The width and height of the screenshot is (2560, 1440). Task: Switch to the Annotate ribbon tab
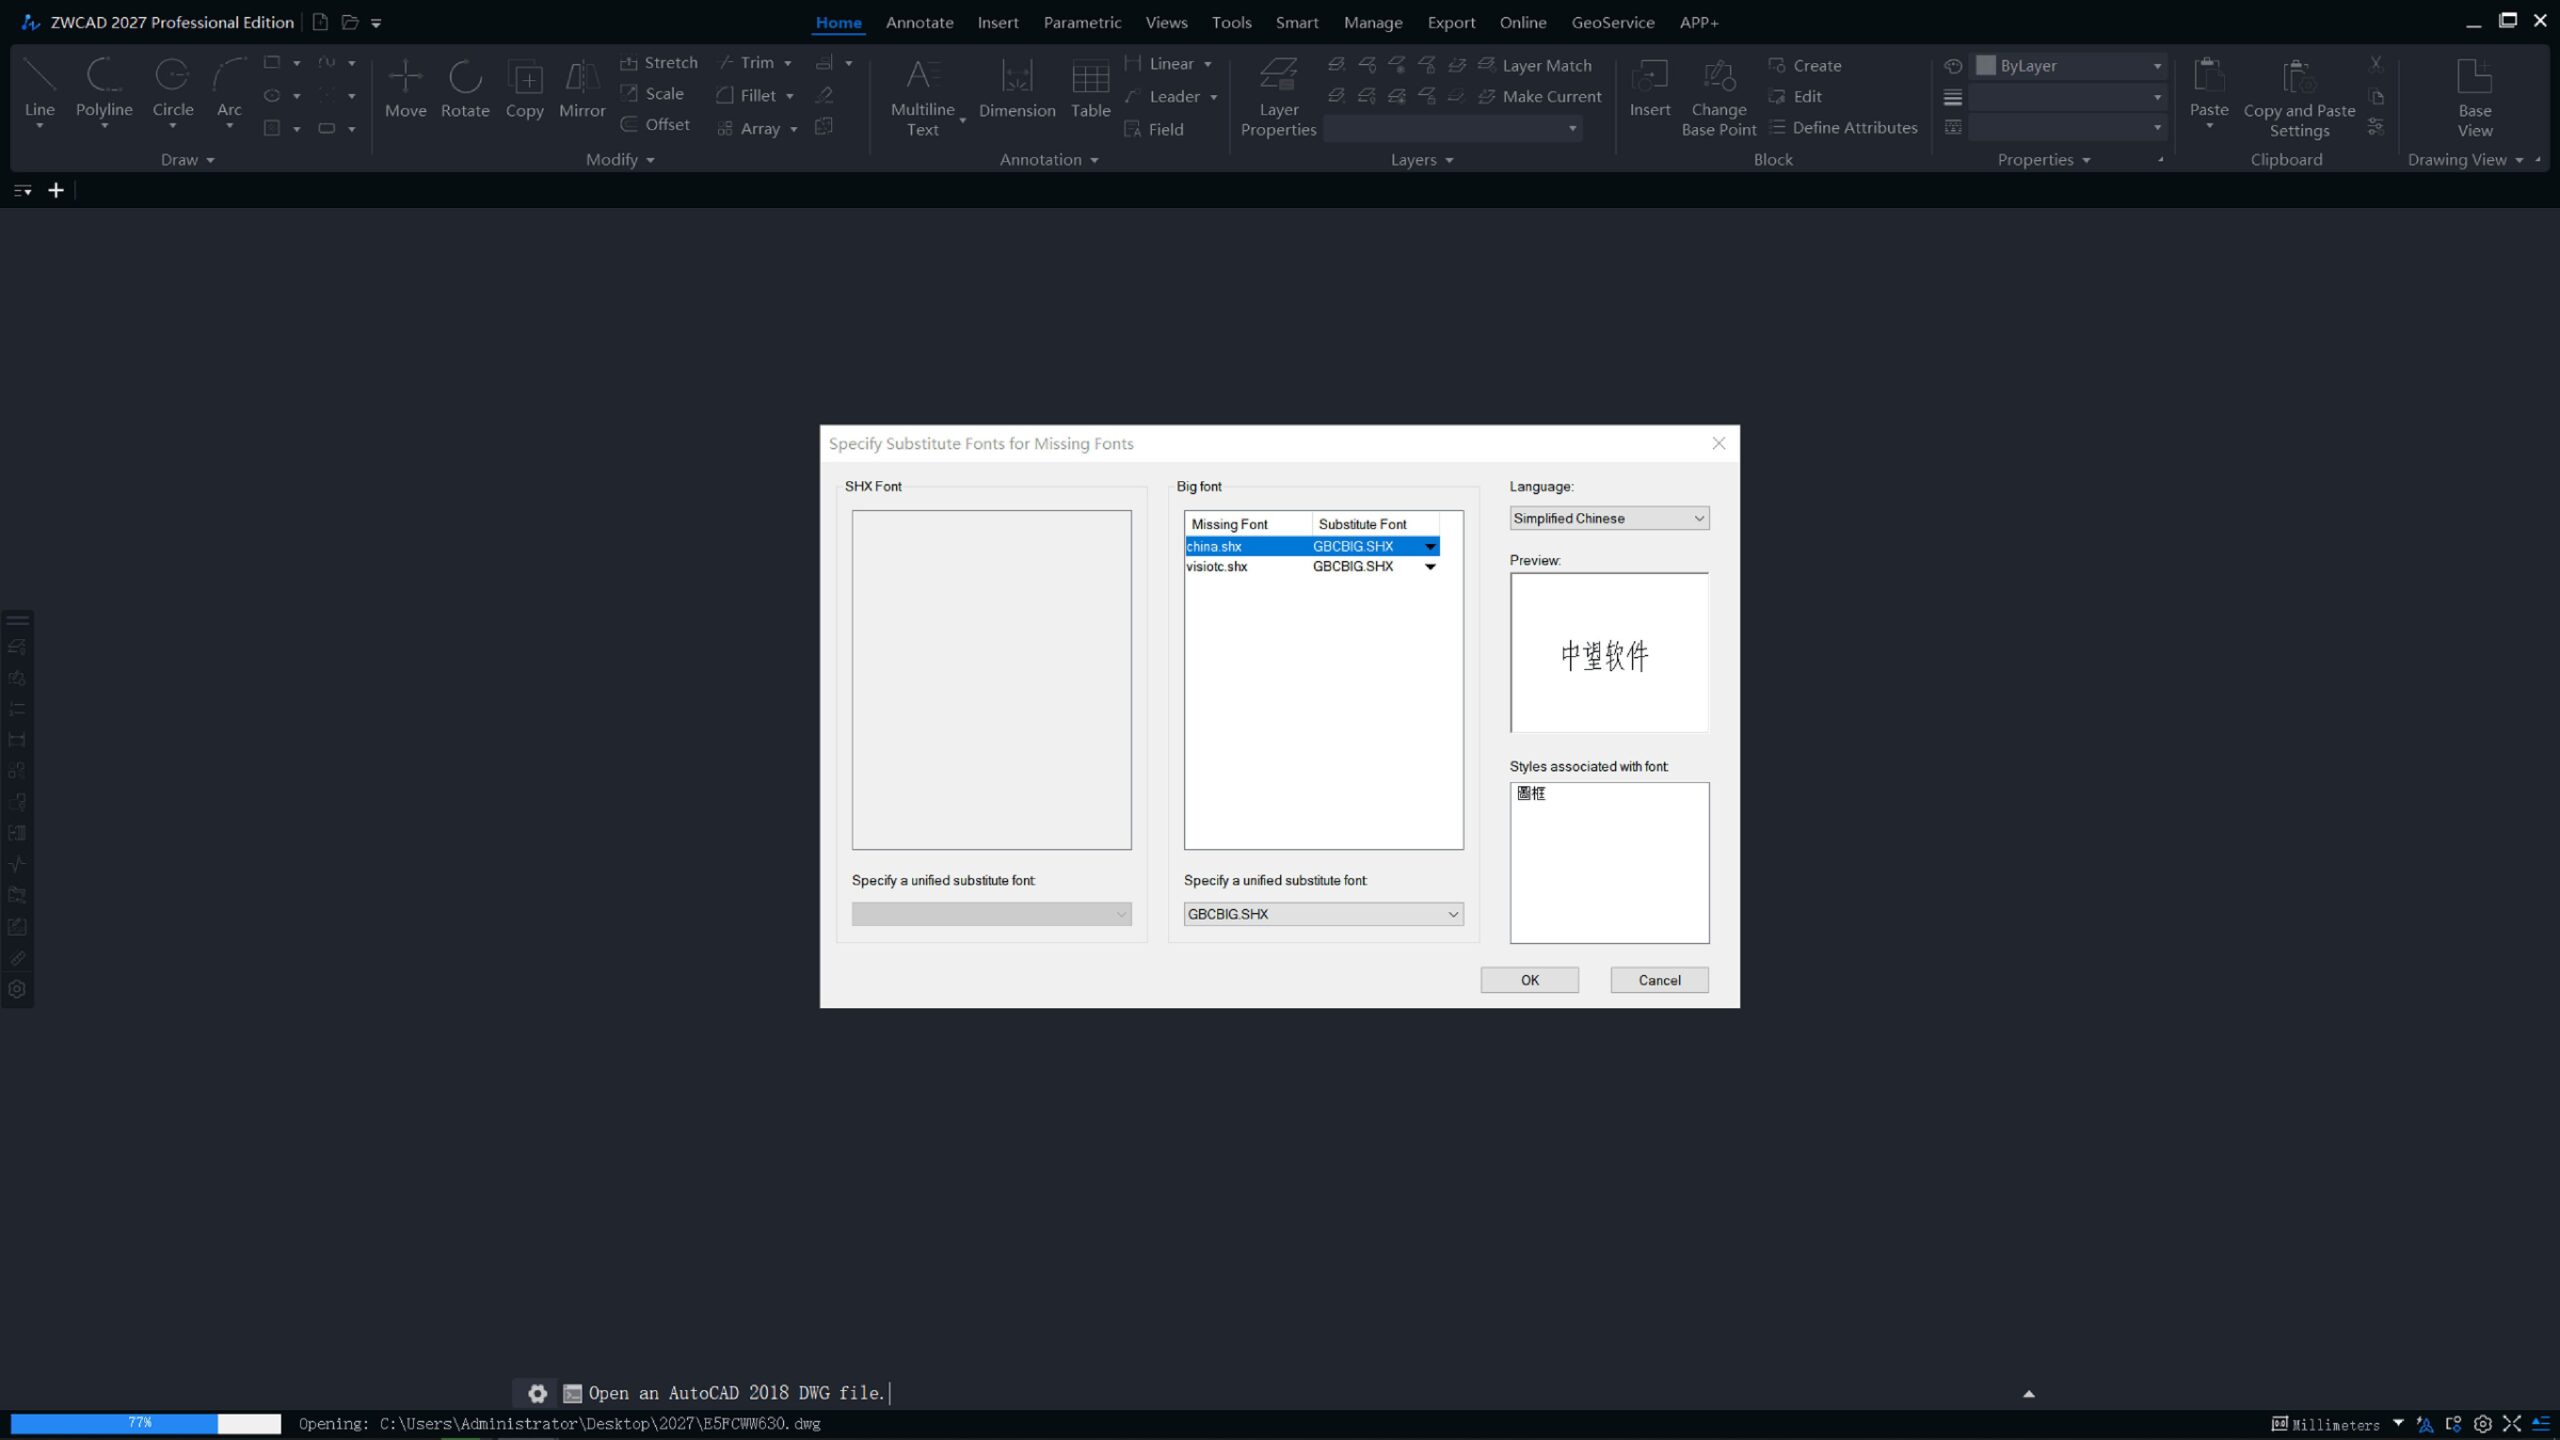pos(919,22)
